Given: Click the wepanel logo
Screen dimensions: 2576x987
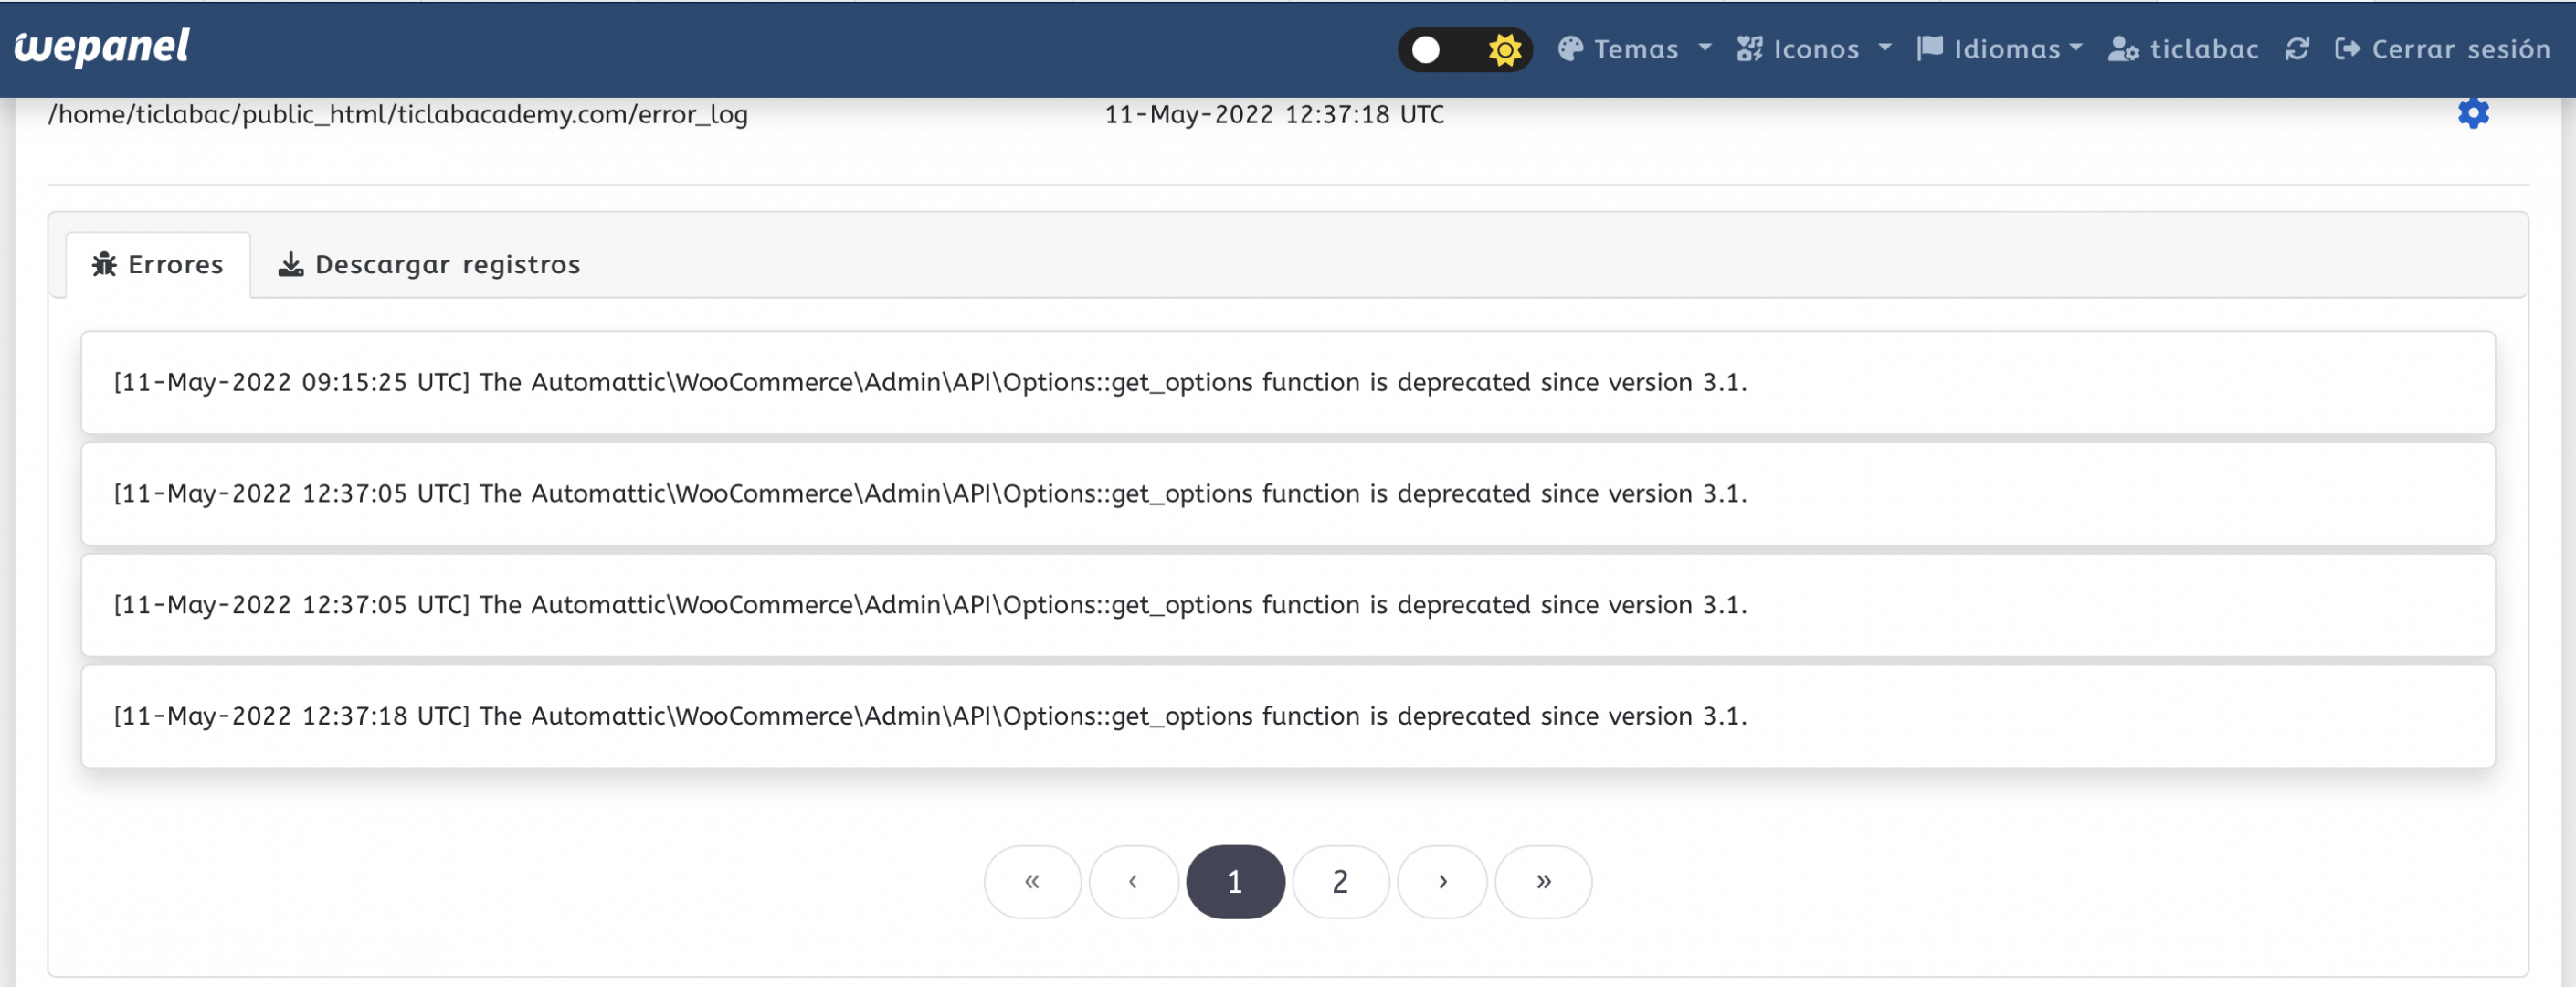Looking at the screenshot, I should [x=102, y=47].
